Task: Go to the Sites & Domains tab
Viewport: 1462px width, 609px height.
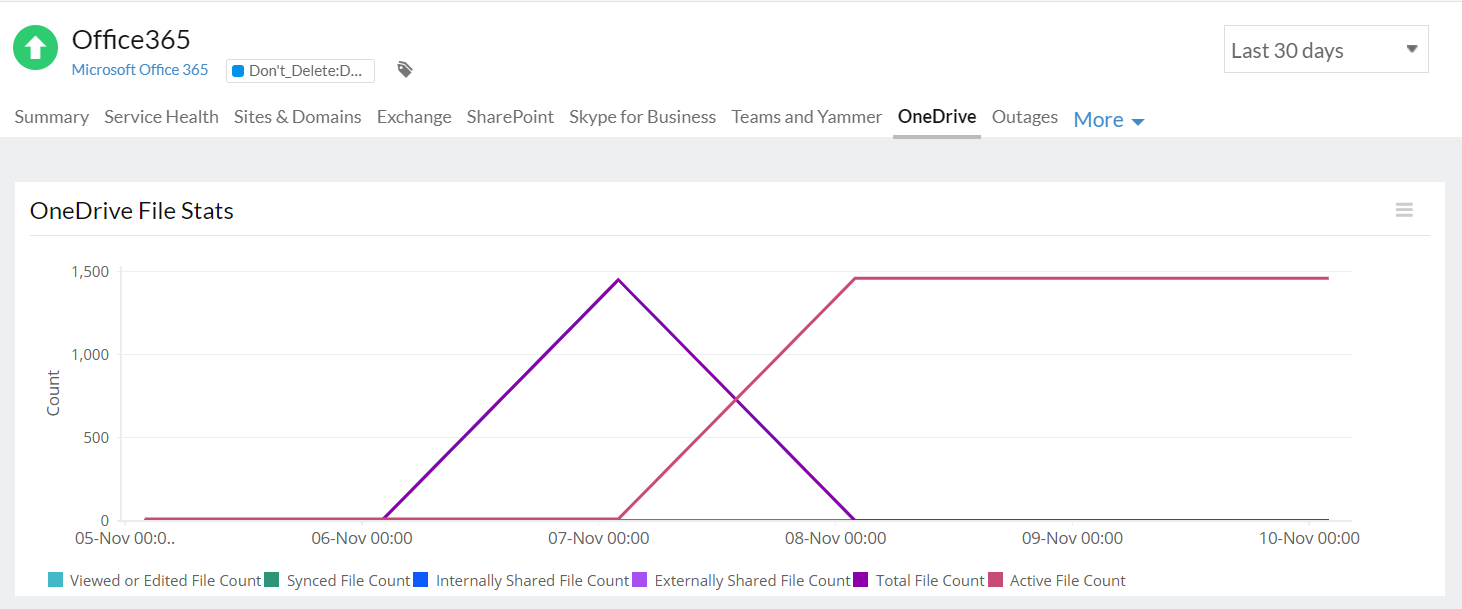Action: tap(298, 117)
